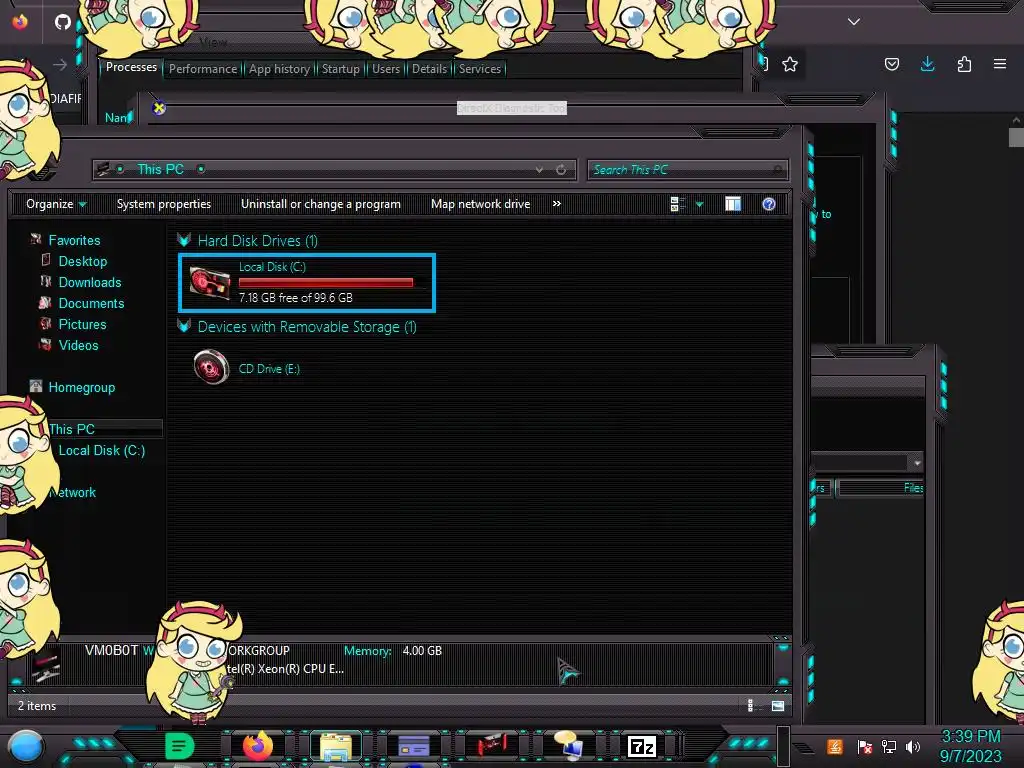Show more toolbar commands chevron
The height and width of the screenshot is (768, 1024).
coord(556,204)
